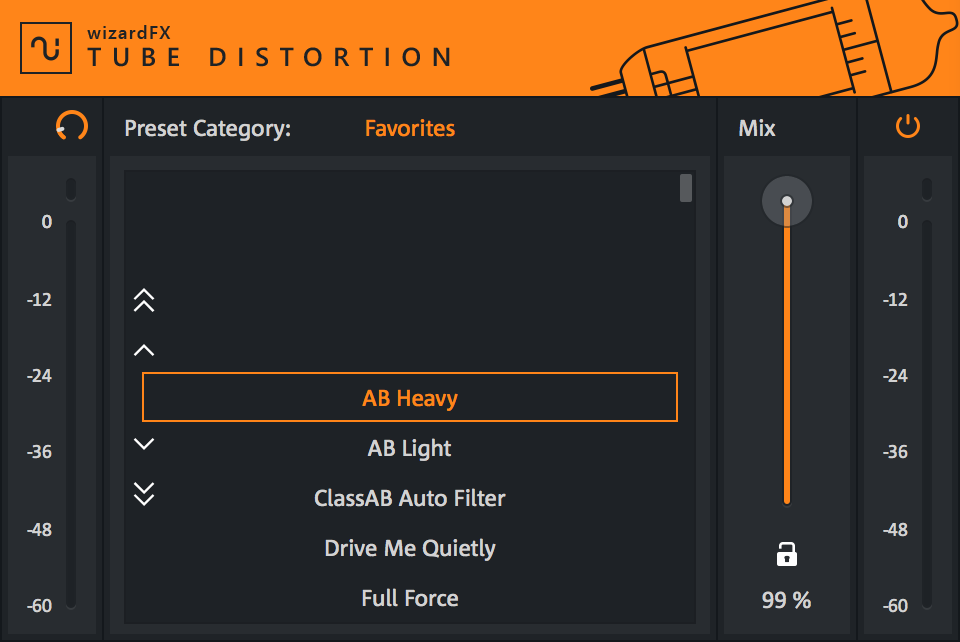Click the Mix slider handle
This screenshot has width=960, height=642.
[787, 202]
